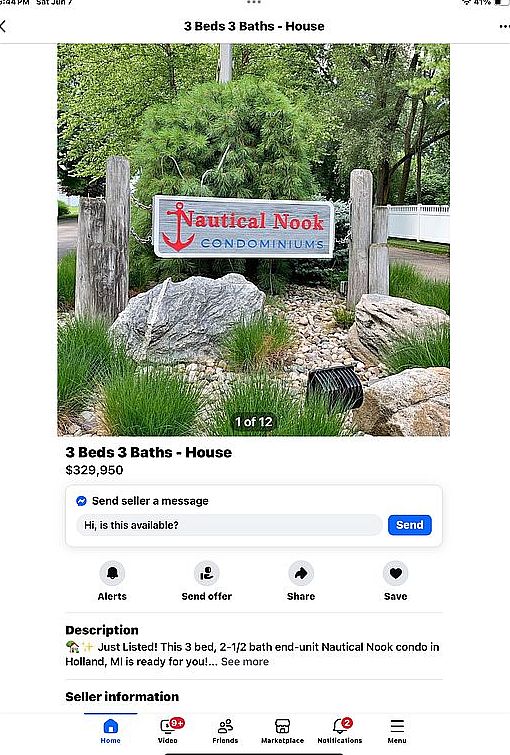Go to the Home tab

pyautogui.click(x=110, y=731)
